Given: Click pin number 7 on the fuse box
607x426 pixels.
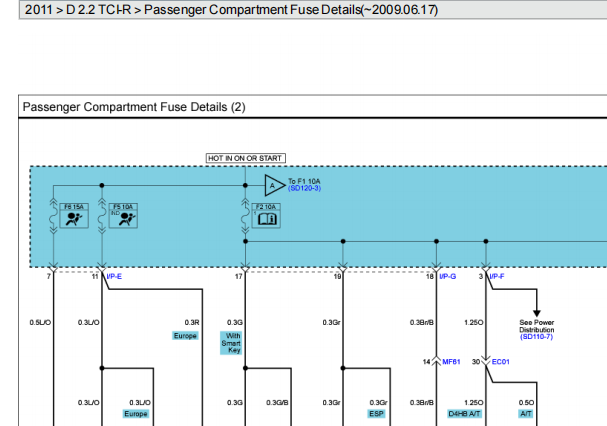Looking at the screenshot, I should click(49, 277).
